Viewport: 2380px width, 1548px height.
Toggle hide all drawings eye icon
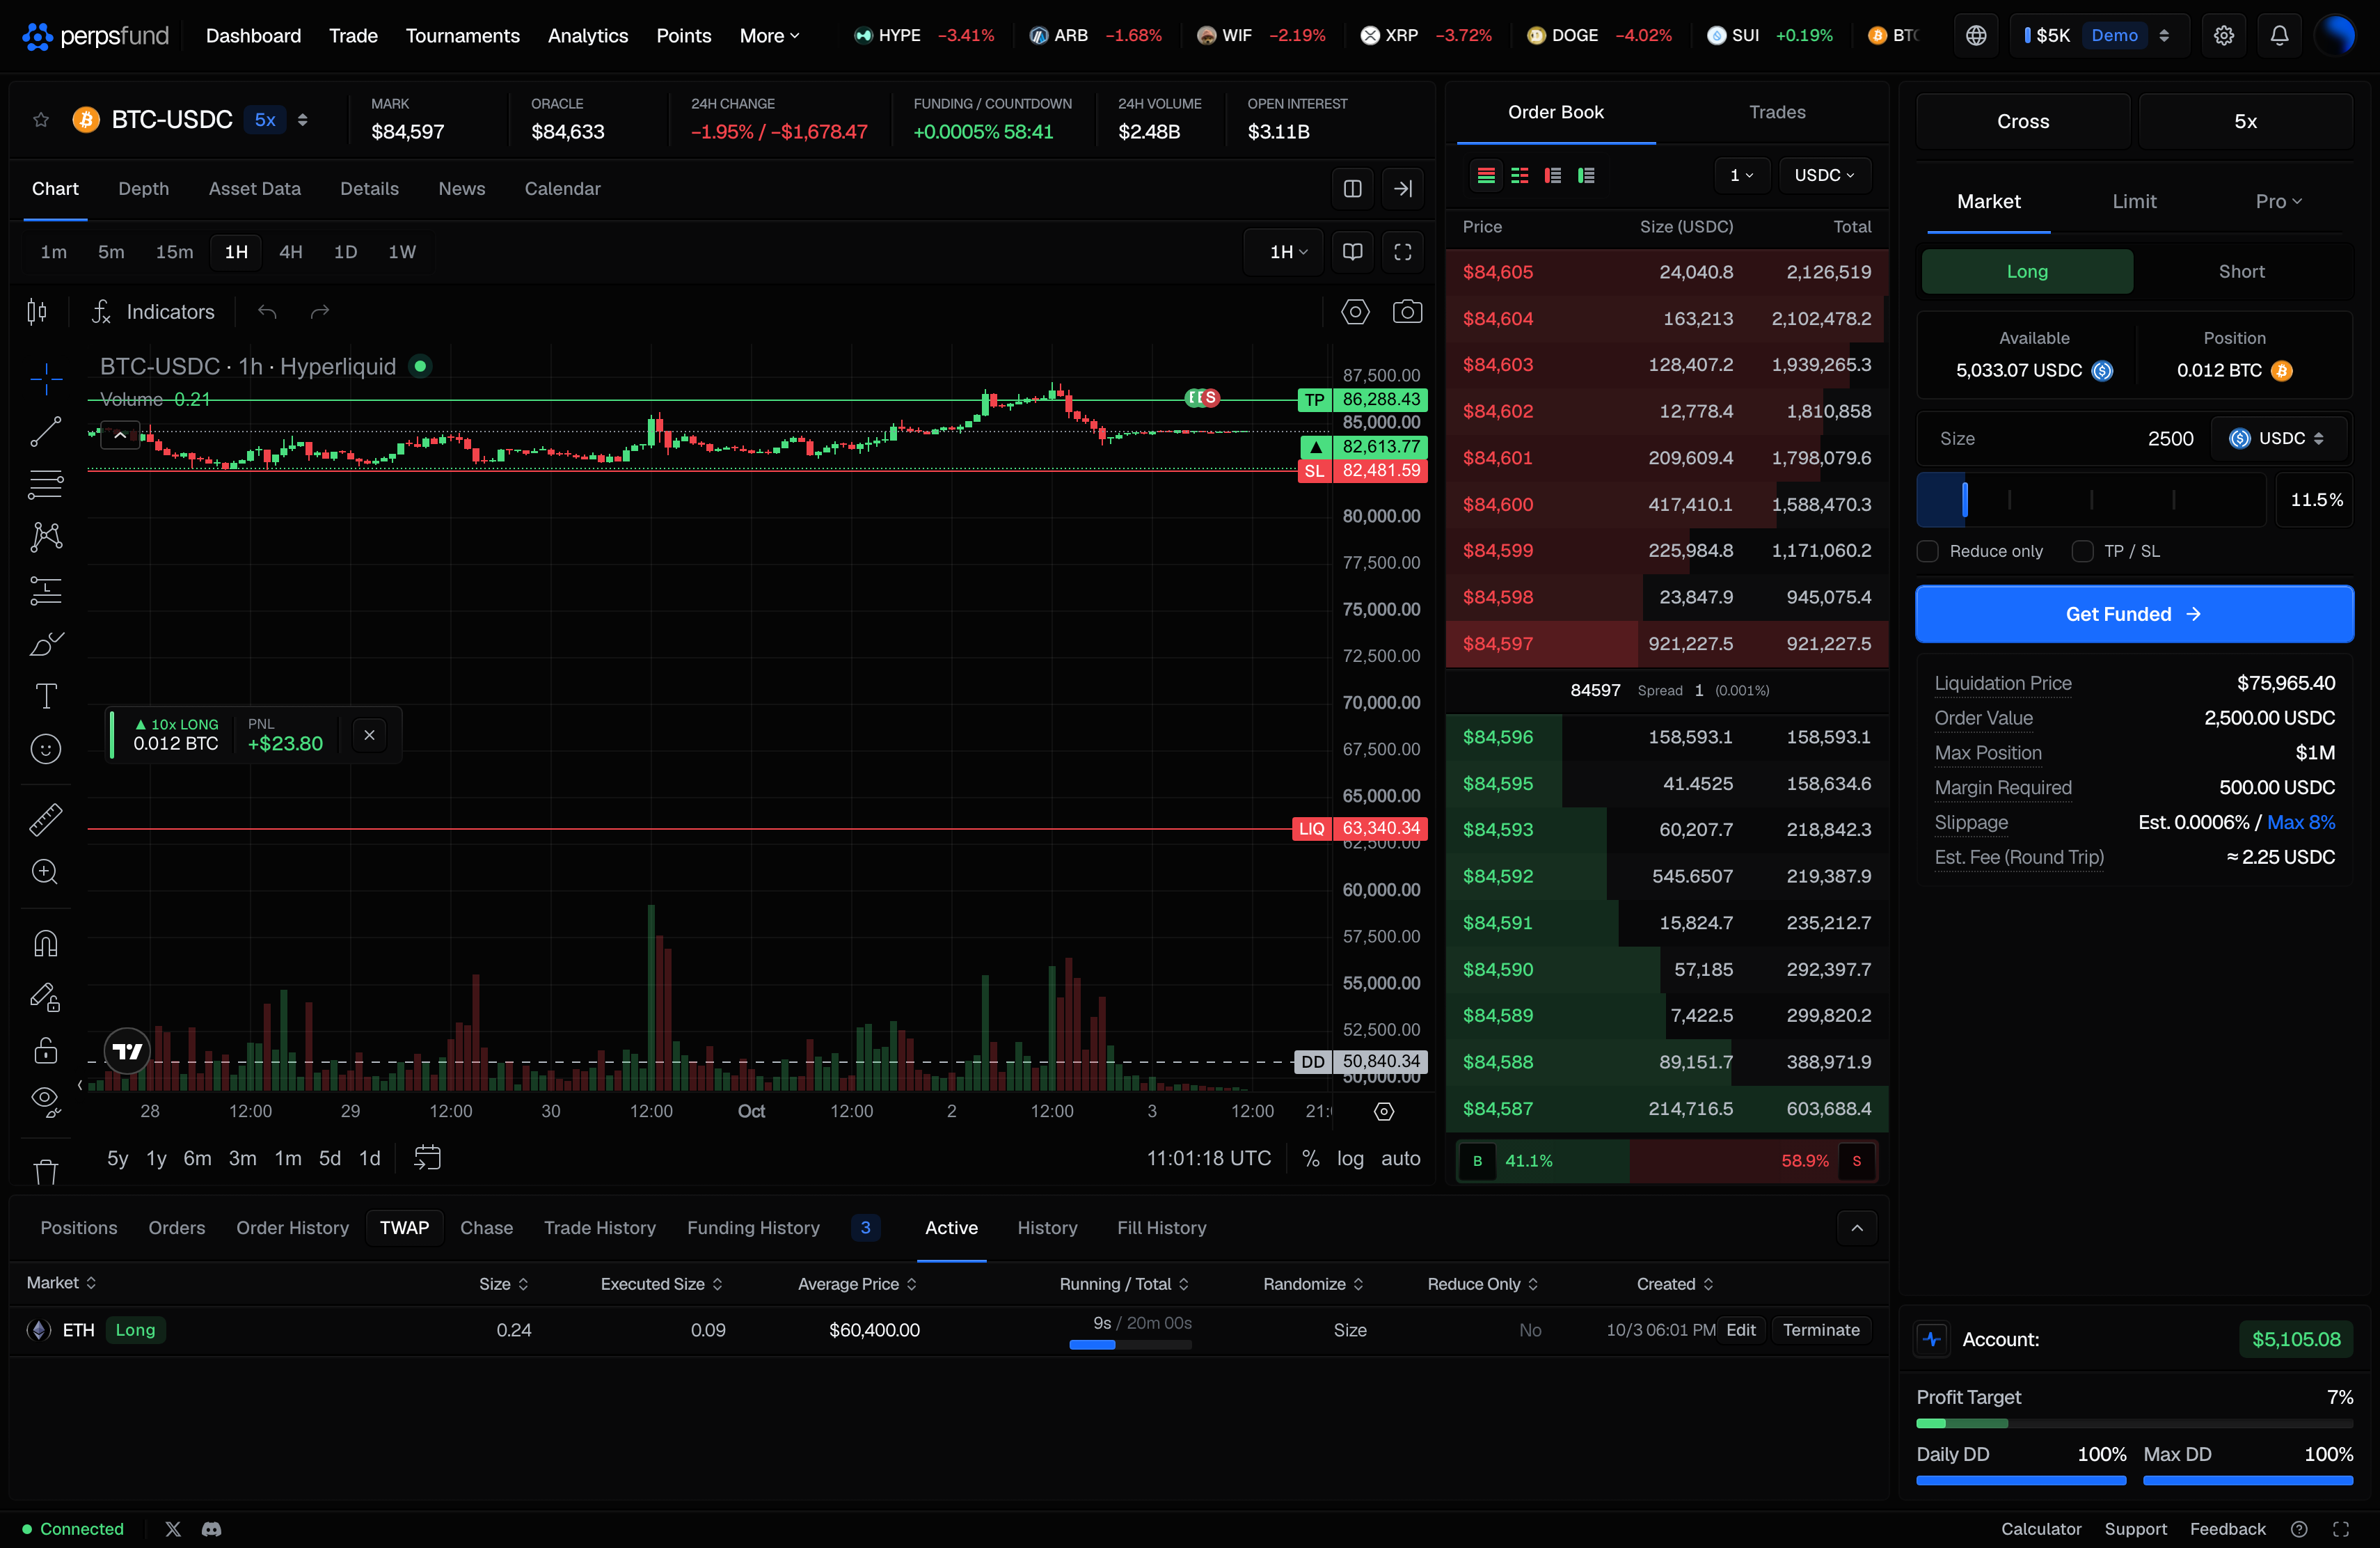tap(46, 1101)
